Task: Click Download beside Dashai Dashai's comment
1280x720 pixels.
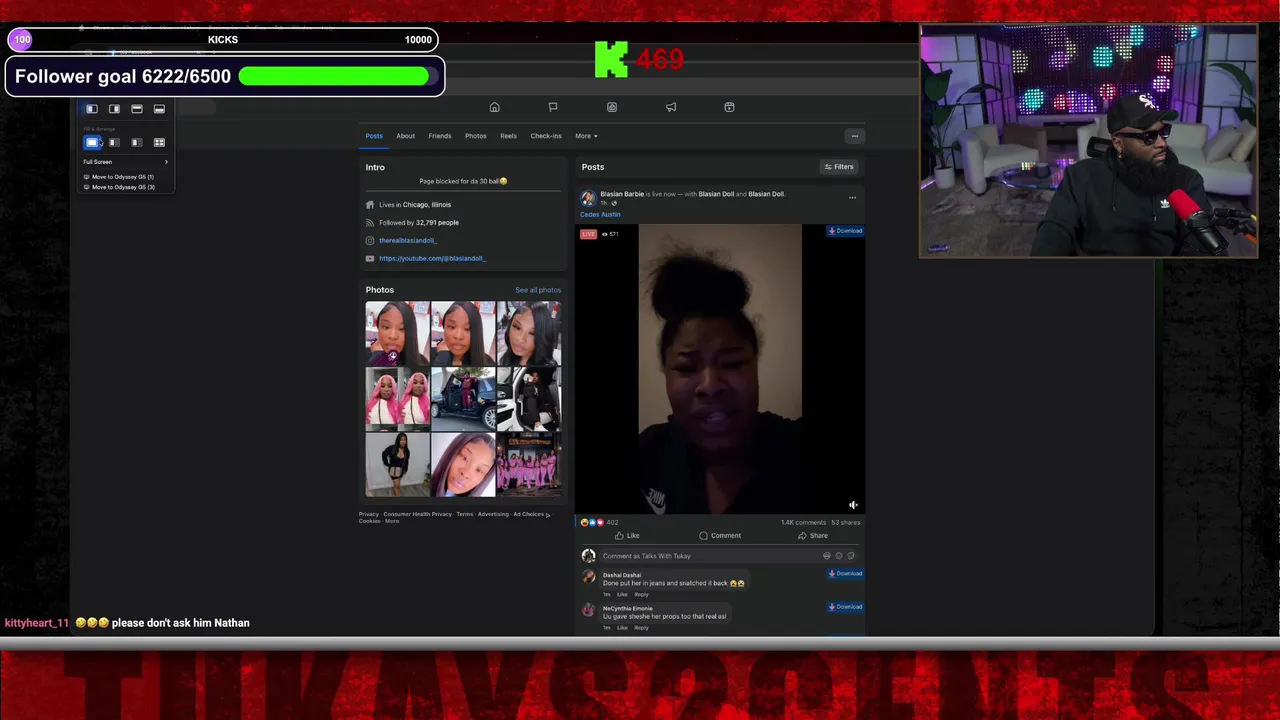Action: (x=845, y=574)
